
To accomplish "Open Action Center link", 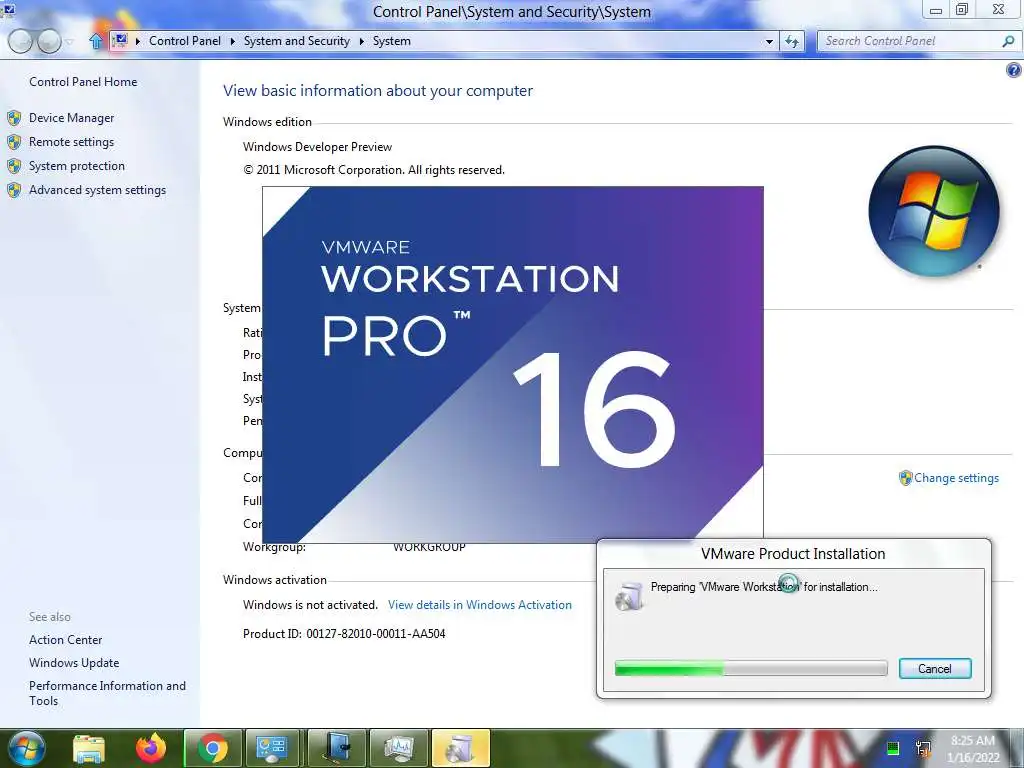I will click(65, 640).
